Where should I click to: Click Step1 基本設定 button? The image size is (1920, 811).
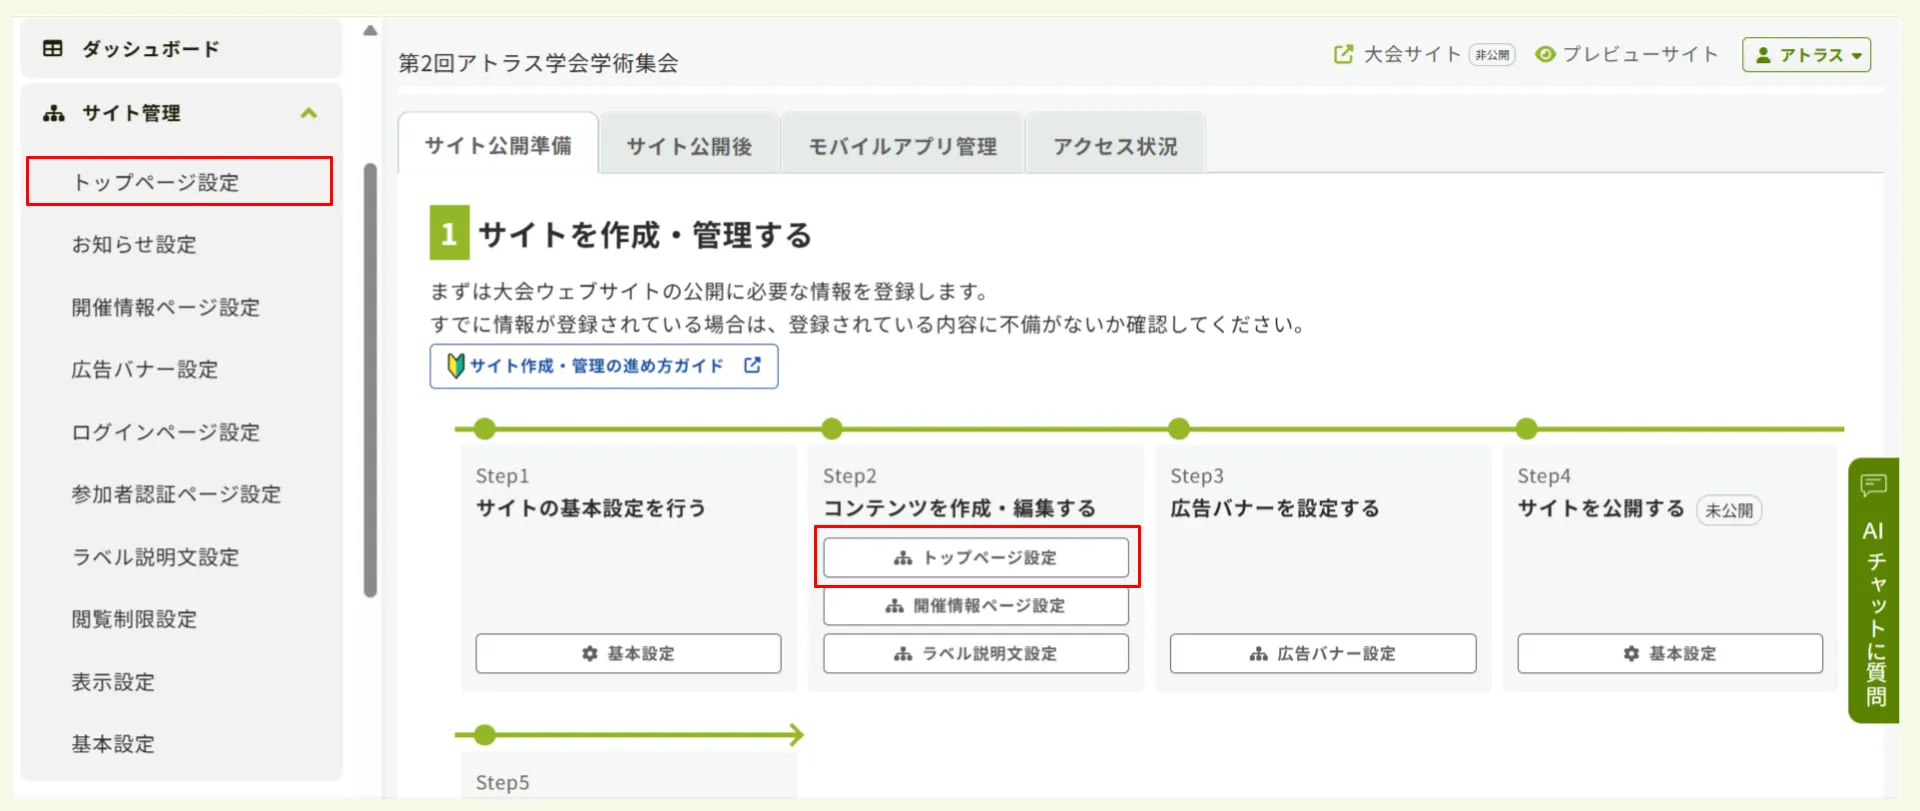628,653
